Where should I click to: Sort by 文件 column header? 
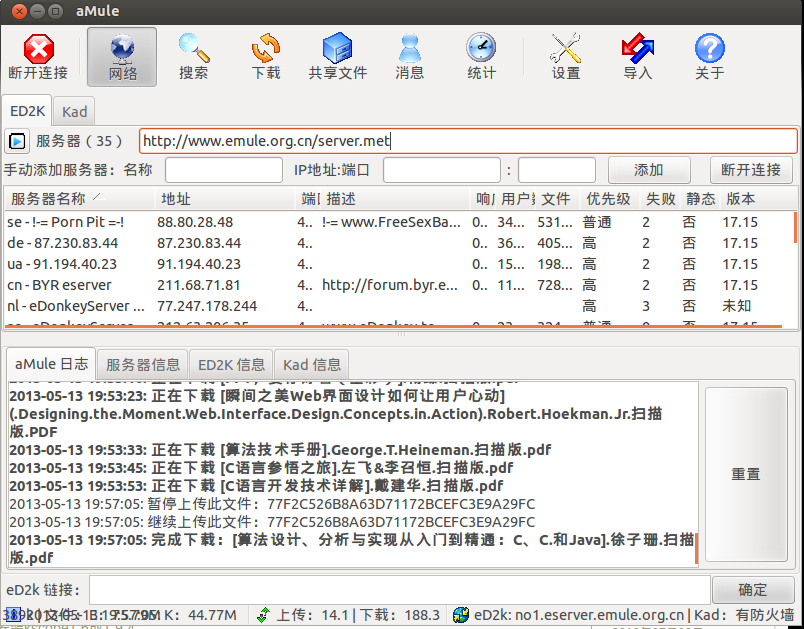point(557,198)
